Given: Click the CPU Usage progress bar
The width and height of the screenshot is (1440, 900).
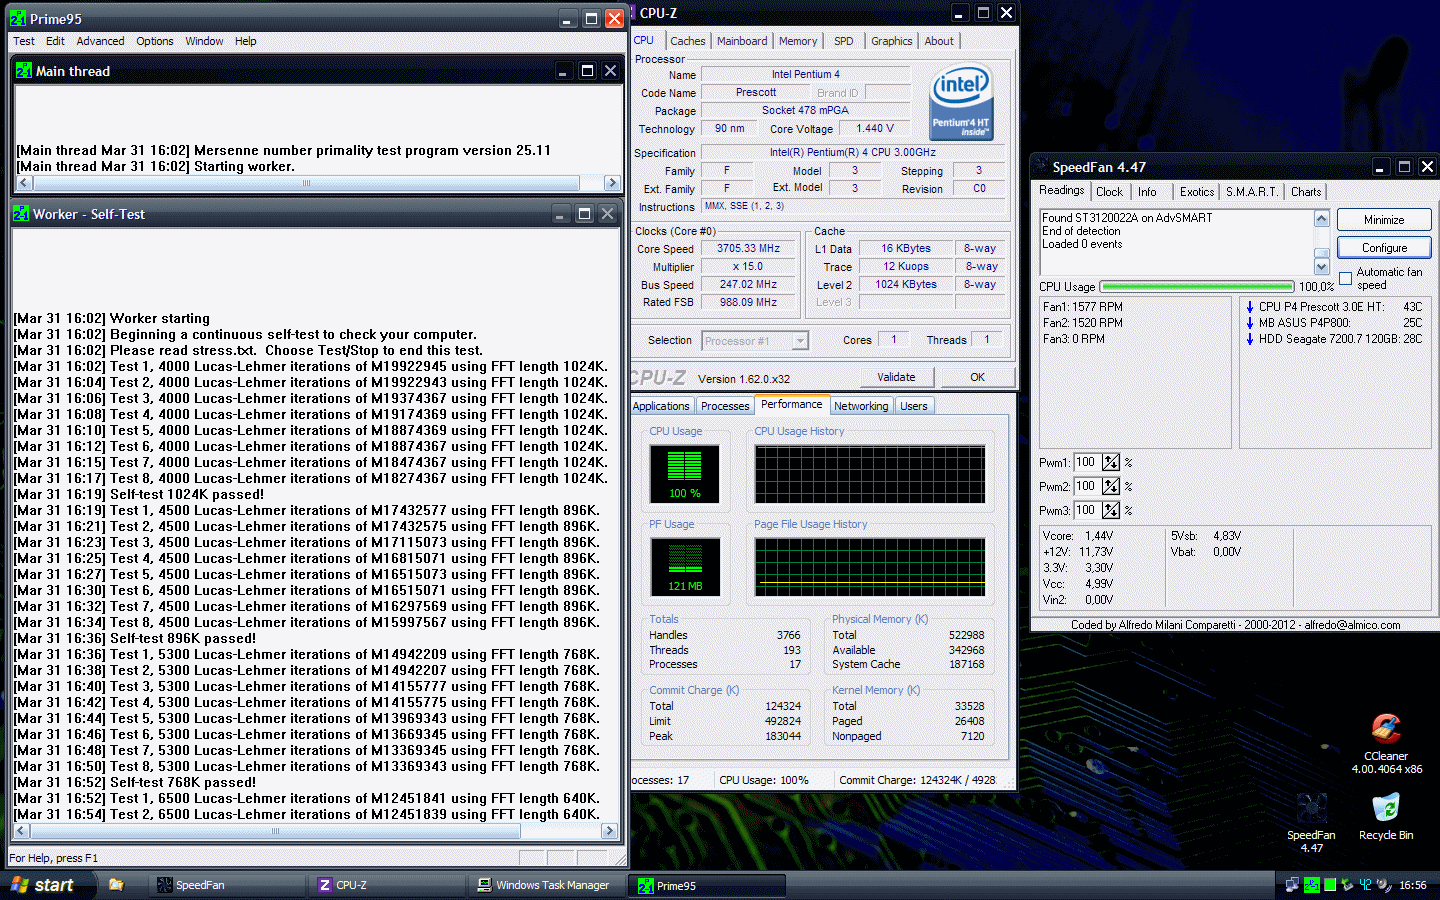Looking at the screenshot, I should click(1197, 287).
